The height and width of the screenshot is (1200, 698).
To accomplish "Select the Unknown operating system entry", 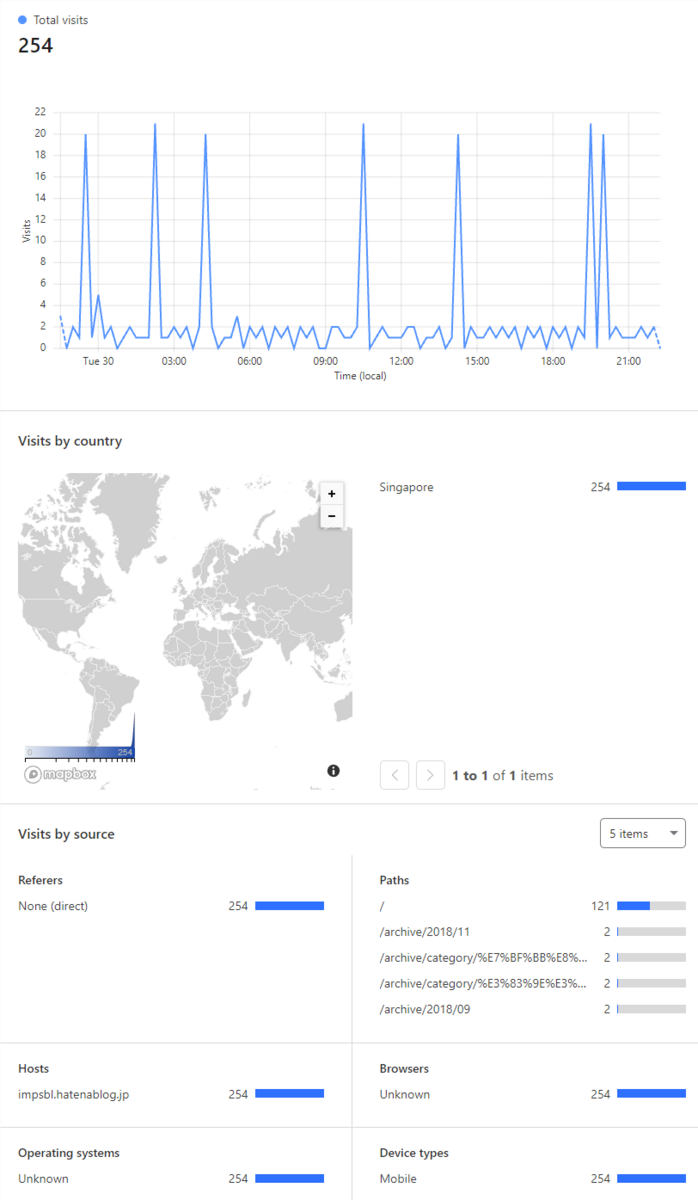I will coord(171,1179).
